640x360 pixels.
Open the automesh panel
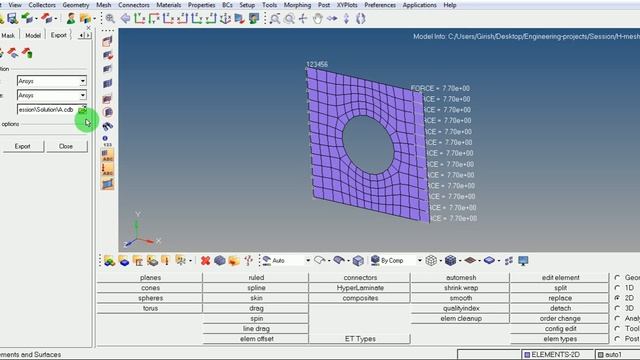point(460,278)
